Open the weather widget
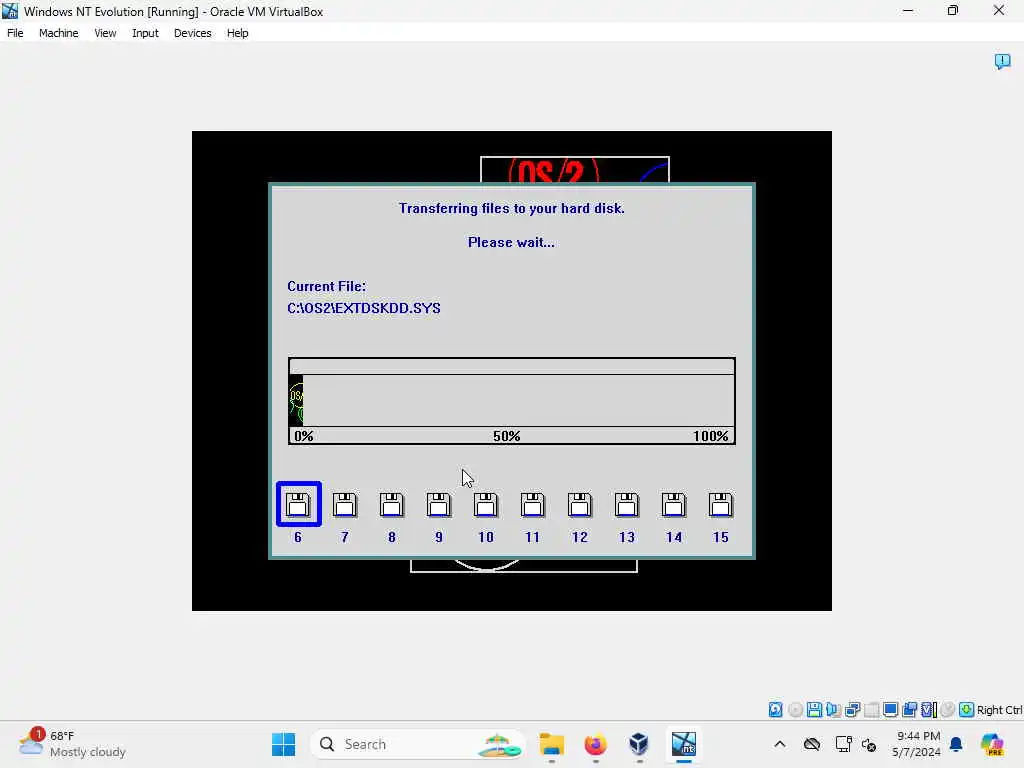This screenshot has width=1024, height=768. click(72, 744)
